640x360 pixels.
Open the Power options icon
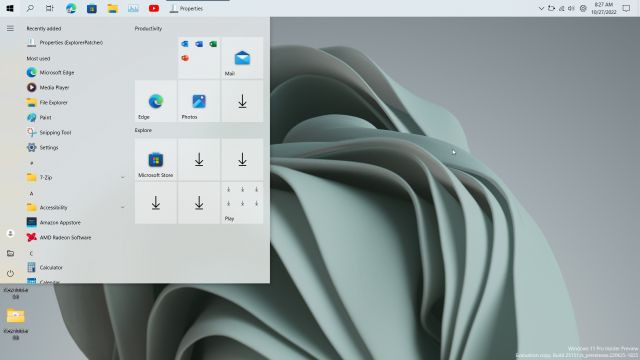coord(10,273)
